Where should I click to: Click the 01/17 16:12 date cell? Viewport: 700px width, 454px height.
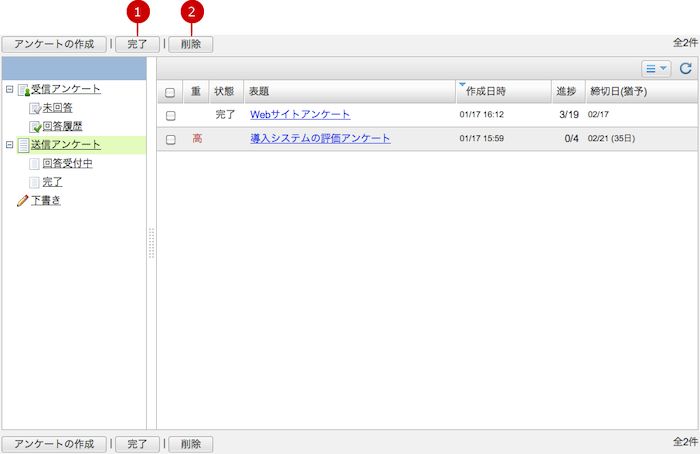482,114
